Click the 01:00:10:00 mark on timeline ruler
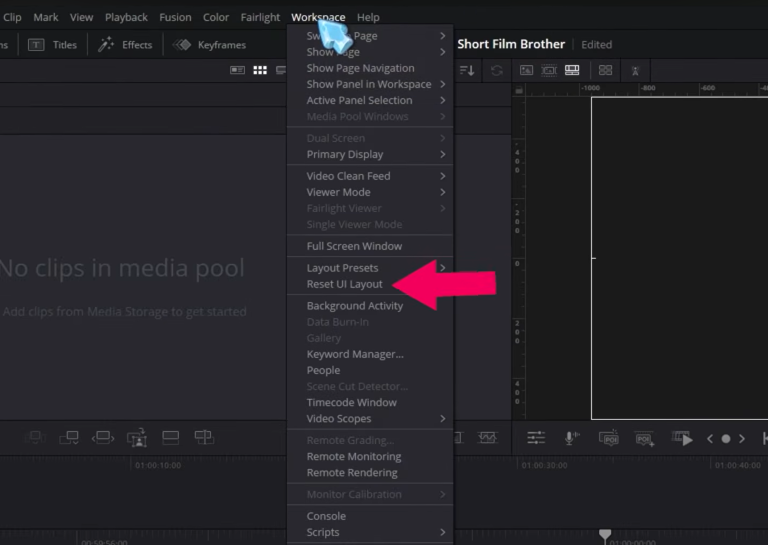 158,465
